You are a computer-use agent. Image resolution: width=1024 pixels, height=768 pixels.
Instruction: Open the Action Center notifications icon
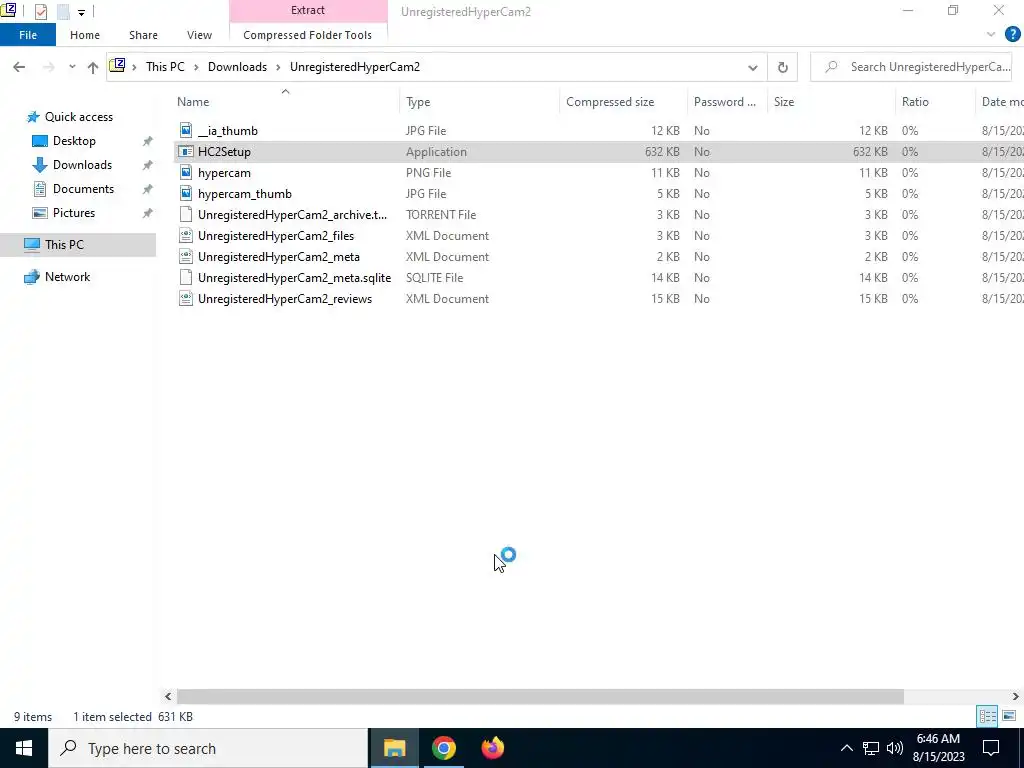click(991, 748)
